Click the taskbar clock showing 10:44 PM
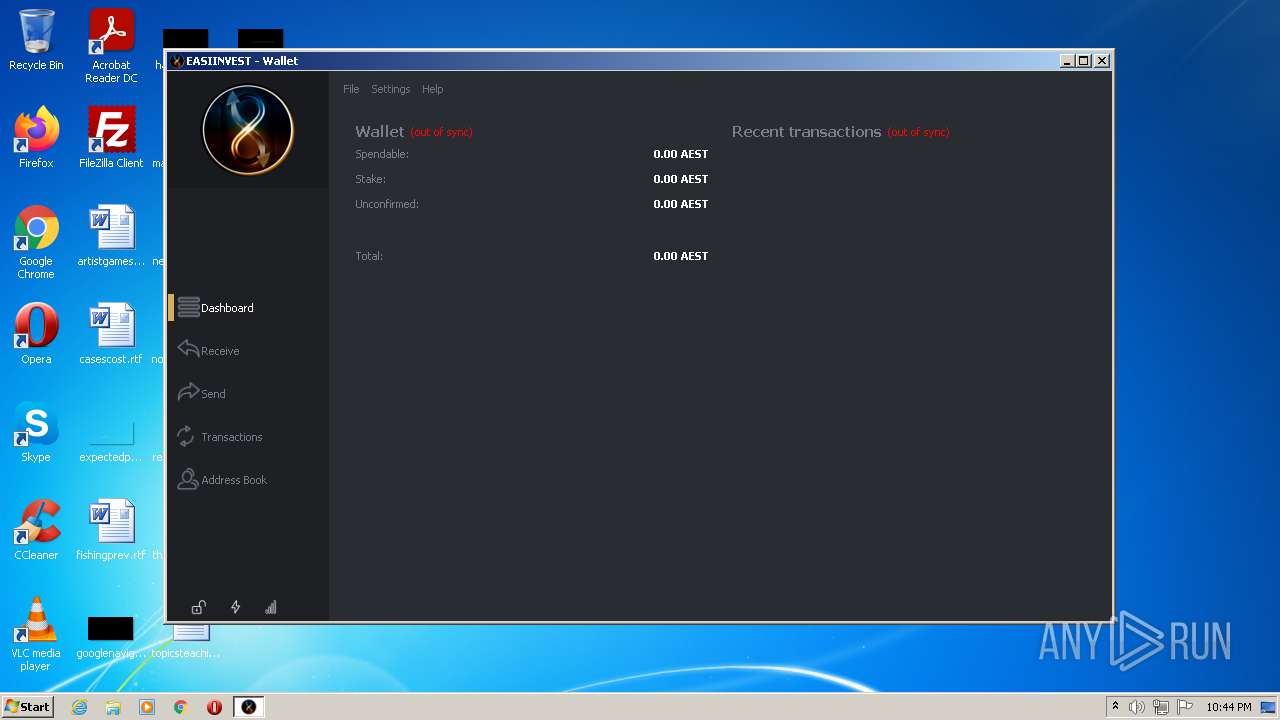This screenshot has height=720, width=1280. pyautogui.click(x=1229, y=707)
